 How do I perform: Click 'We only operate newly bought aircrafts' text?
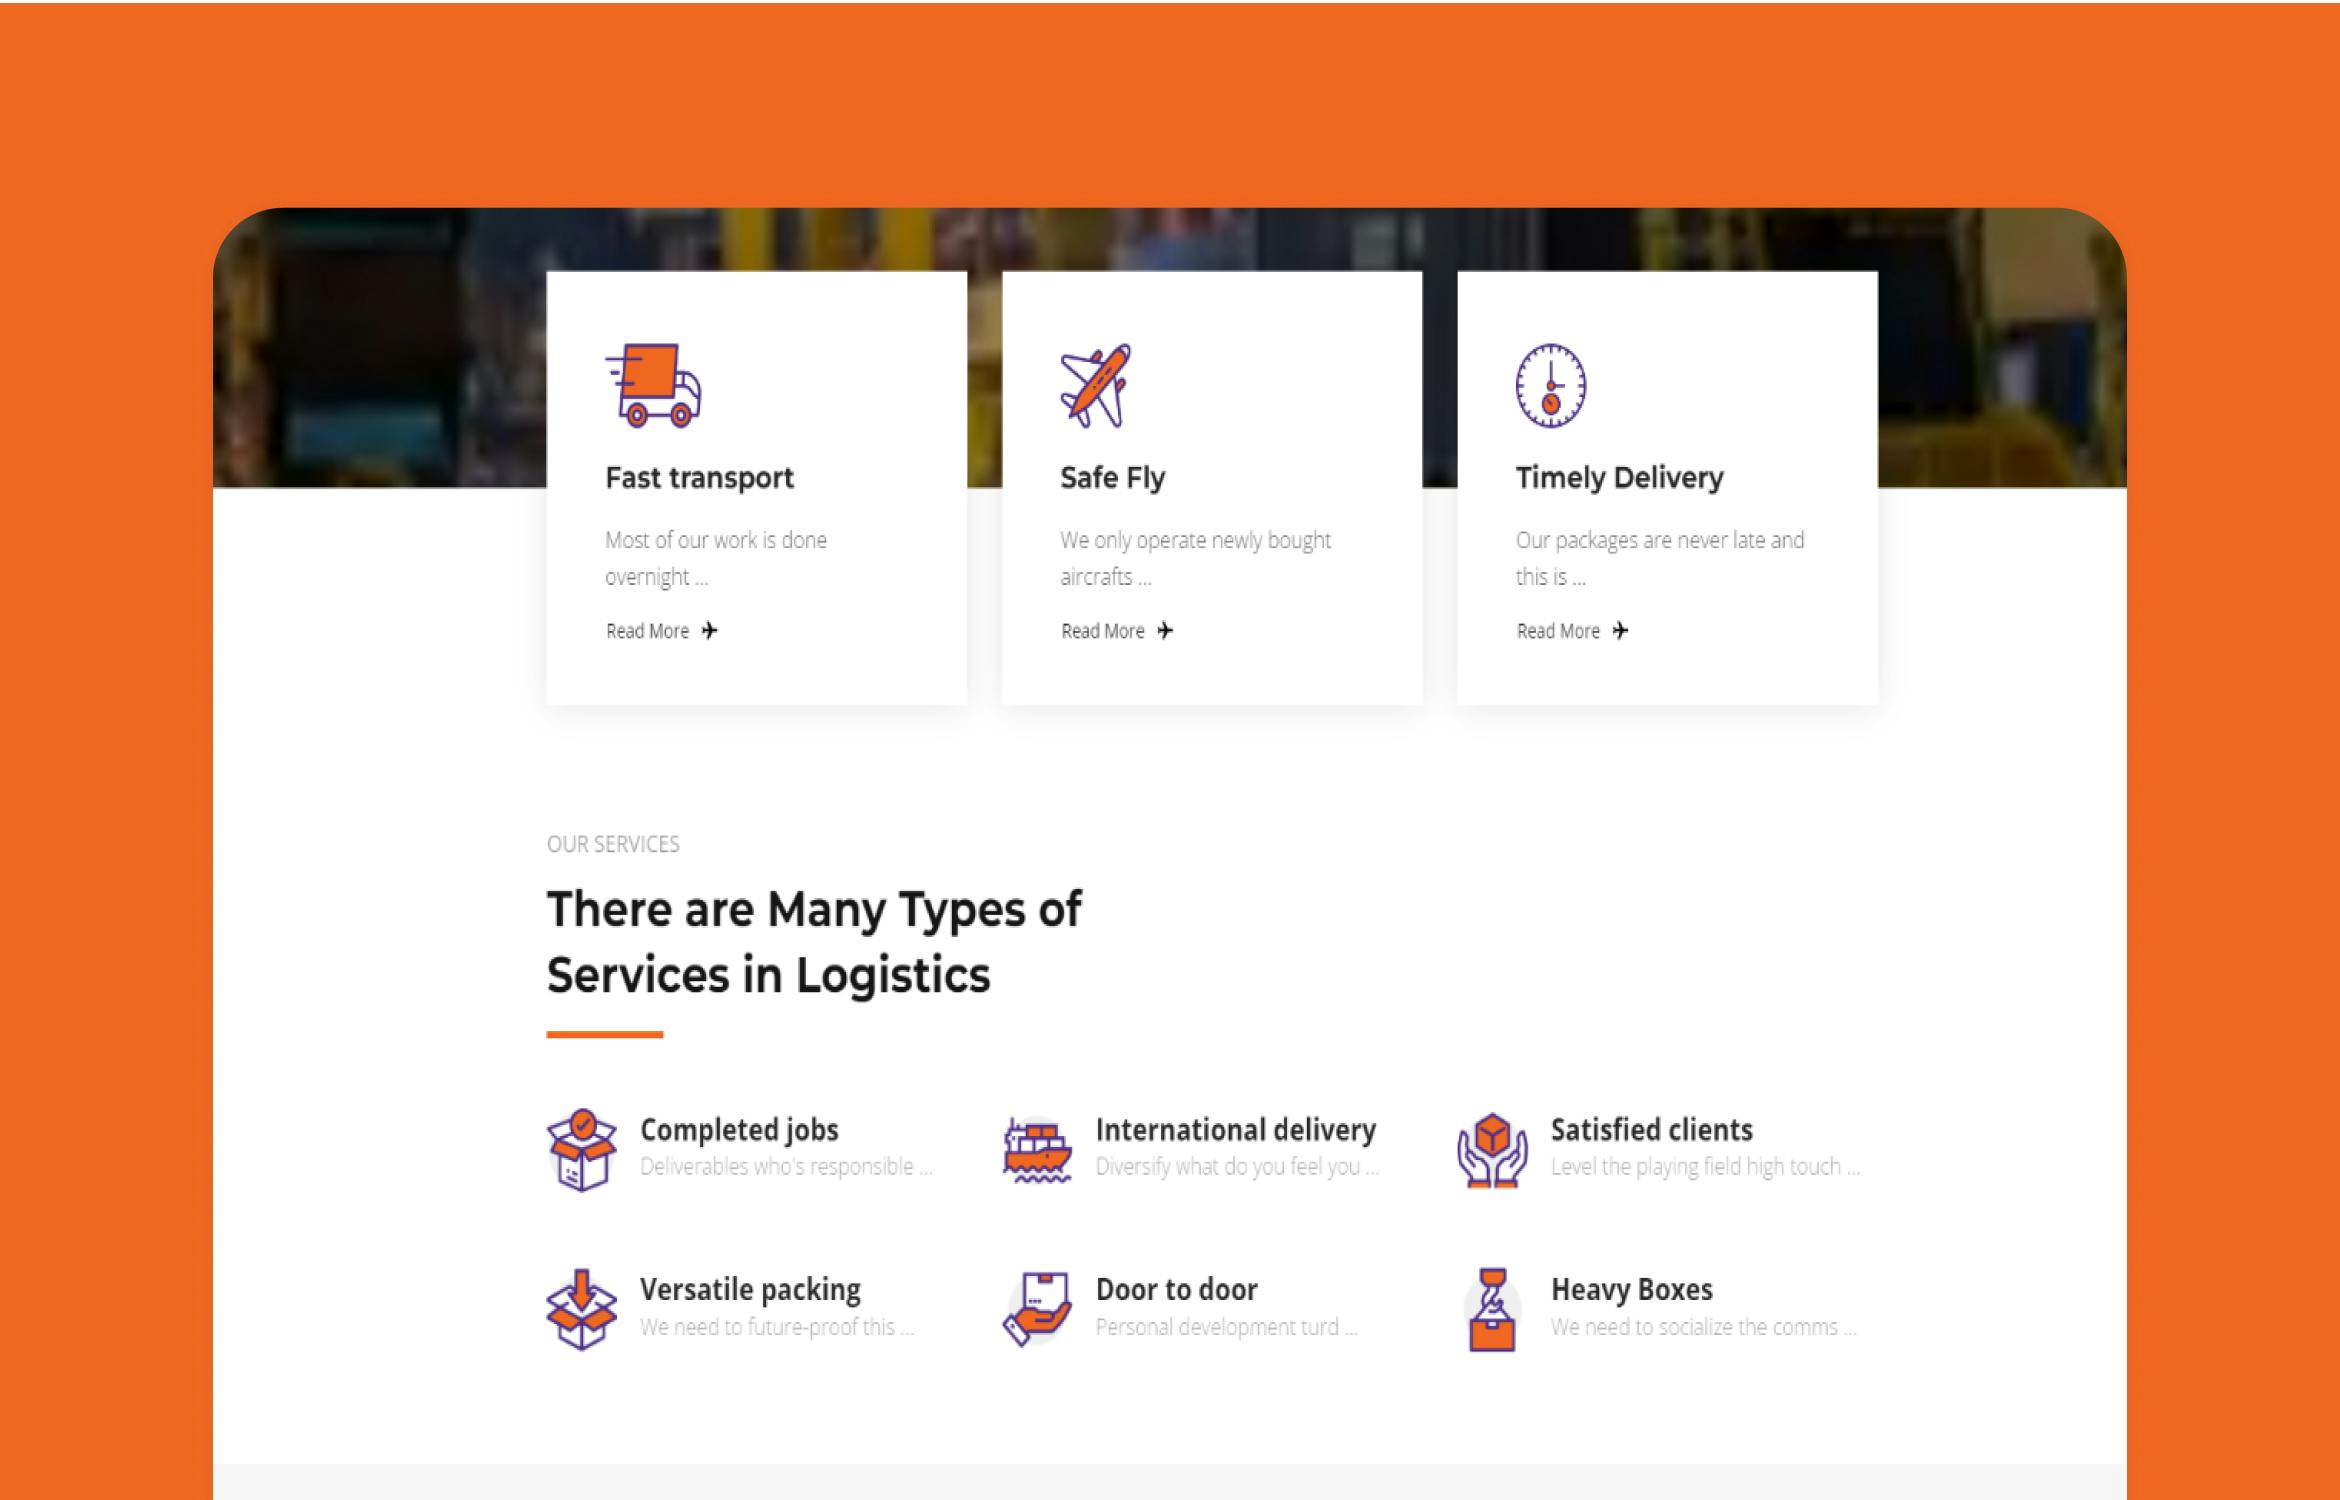pyautogui.click(x=1196, y=558)
